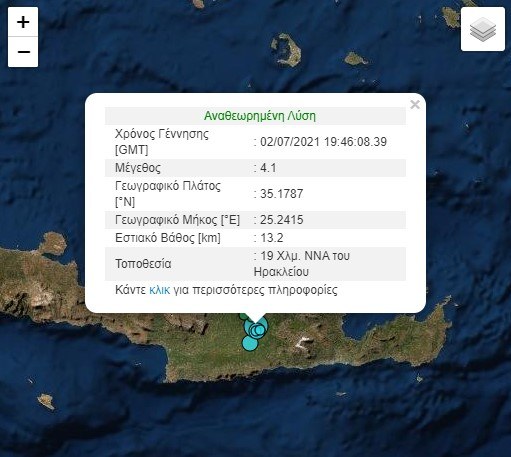Viewport: 511px width, 457px height.
Task: Click the 'Μέγεθος' label
Action: point(138,168)
